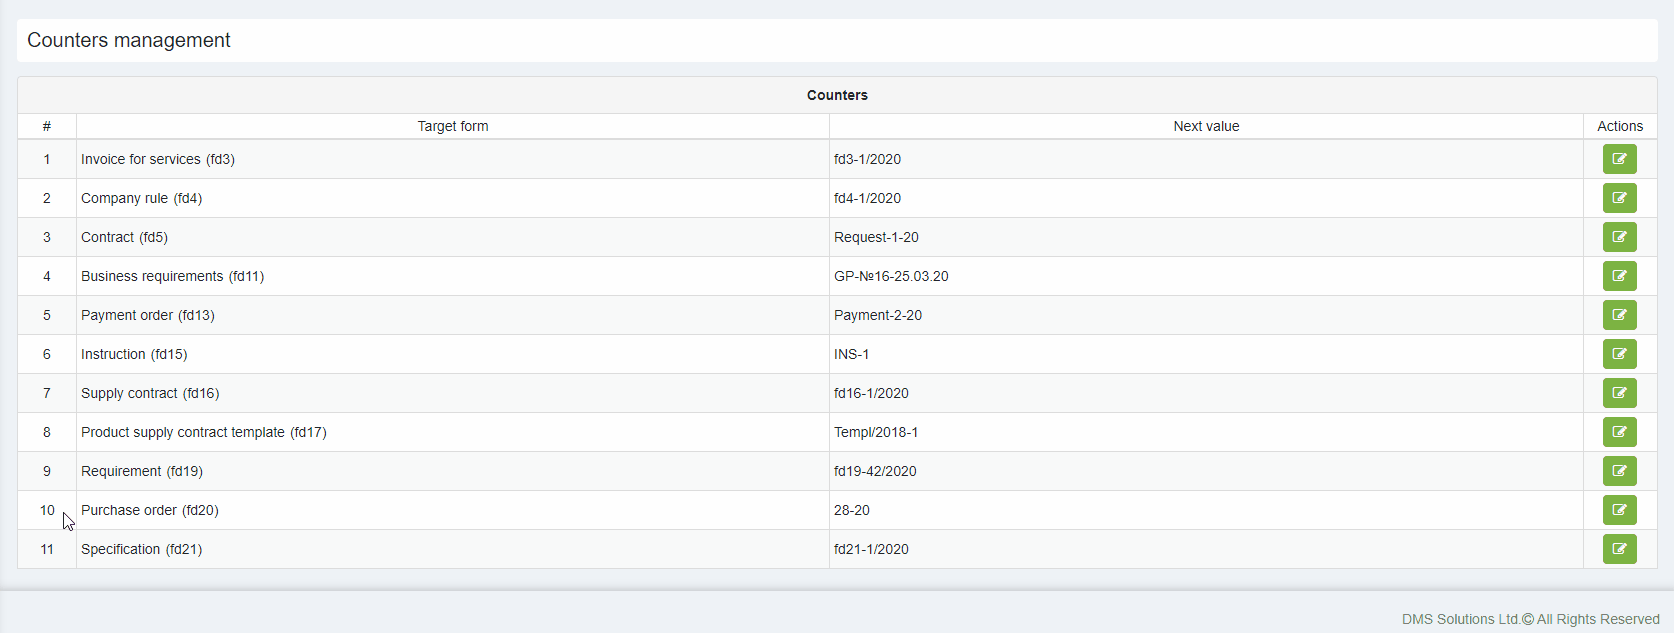Click edit icon for Requirement (fd19)

tap(1619, 471)
